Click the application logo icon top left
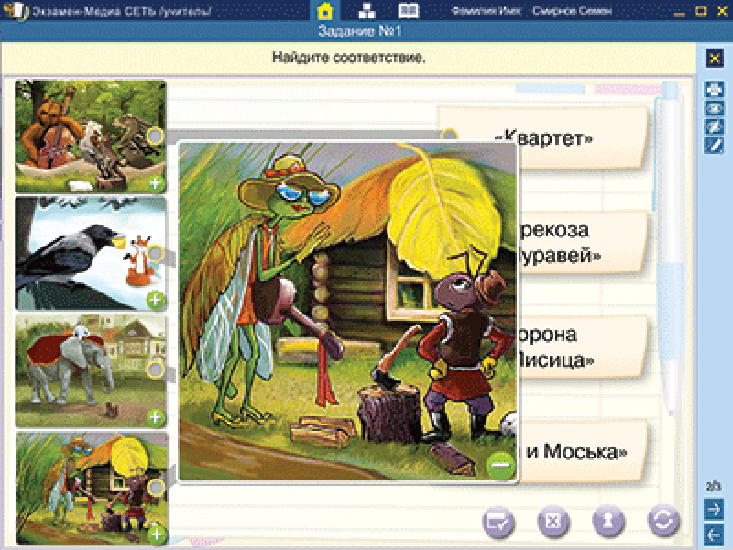Screen dimensions: 733x550 (17, 11)
